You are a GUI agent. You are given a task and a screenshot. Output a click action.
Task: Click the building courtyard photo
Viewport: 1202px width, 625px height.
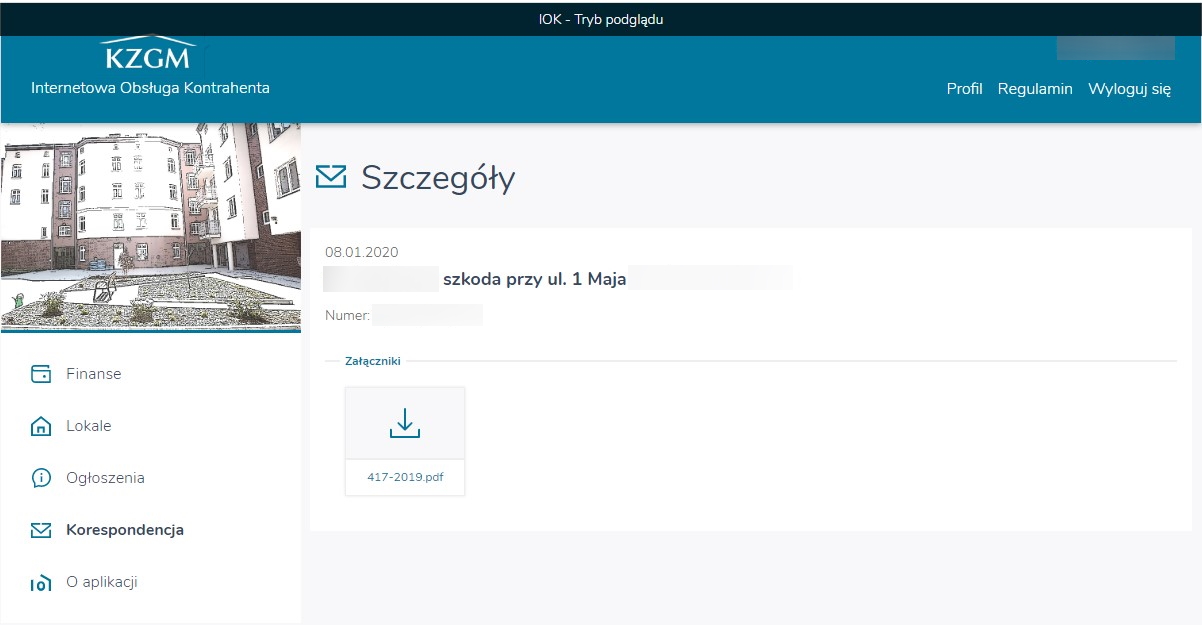[x=150, y=227]
